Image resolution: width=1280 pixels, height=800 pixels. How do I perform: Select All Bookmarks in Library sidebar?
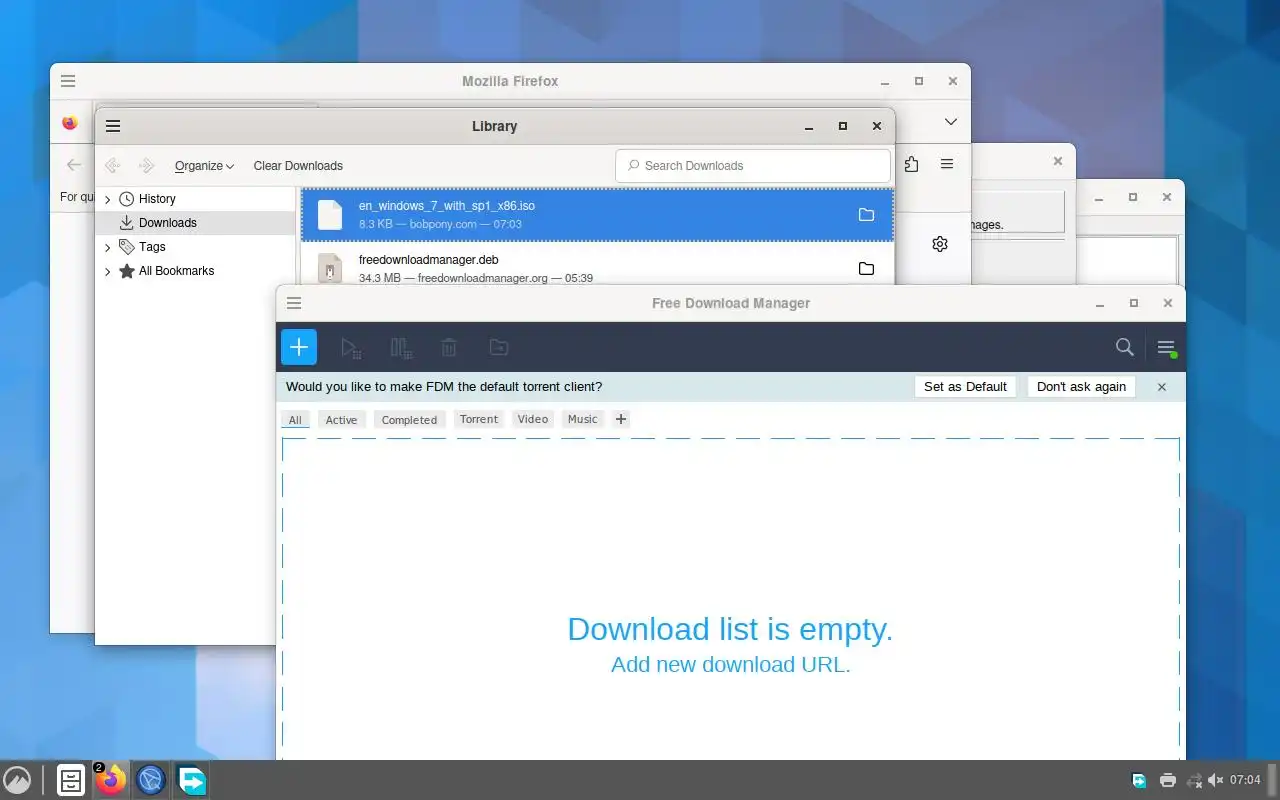point(176,271)
